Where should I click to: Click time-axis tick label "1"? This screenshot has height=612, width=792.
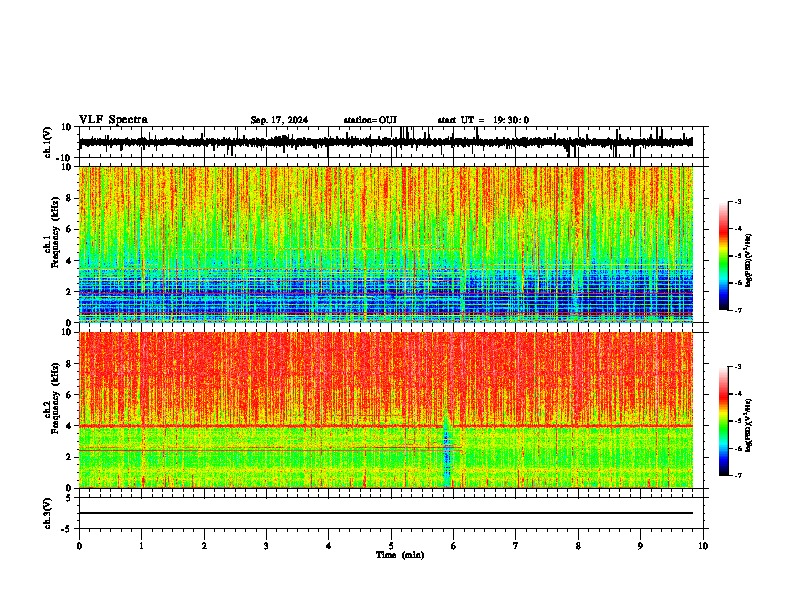coord(141,546)
